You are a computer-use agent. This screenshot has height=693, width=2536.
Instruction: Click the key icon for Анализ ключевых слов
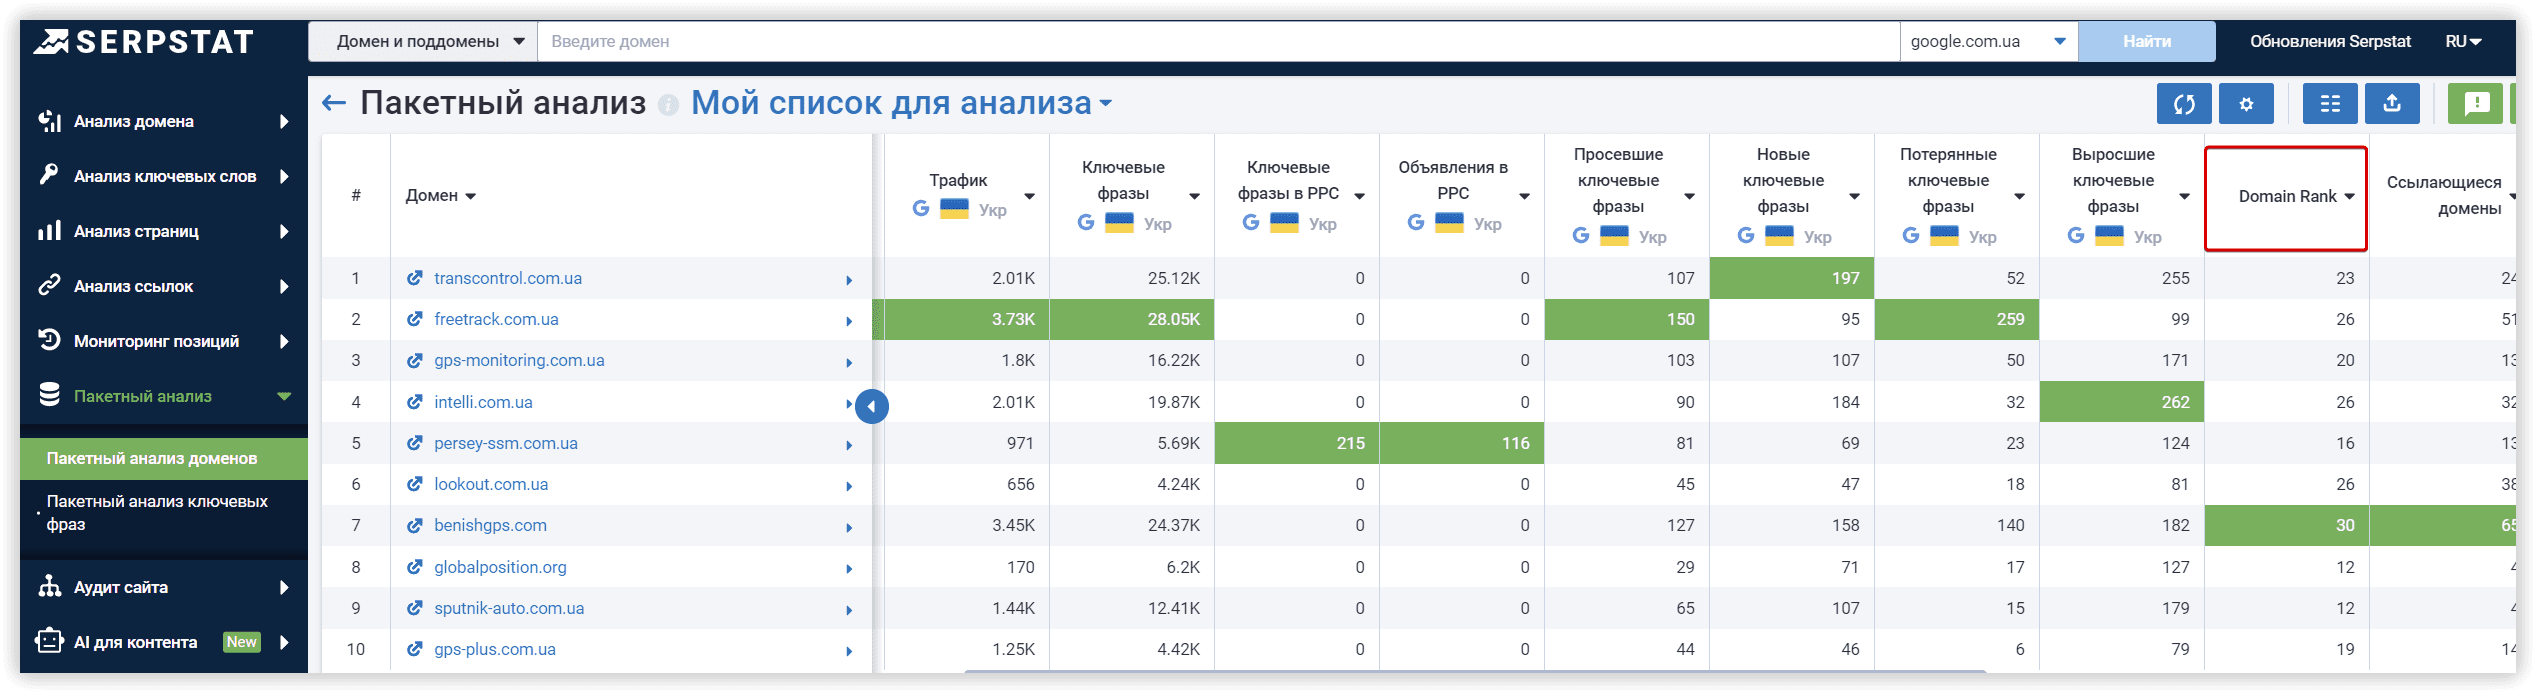[50, 175]
